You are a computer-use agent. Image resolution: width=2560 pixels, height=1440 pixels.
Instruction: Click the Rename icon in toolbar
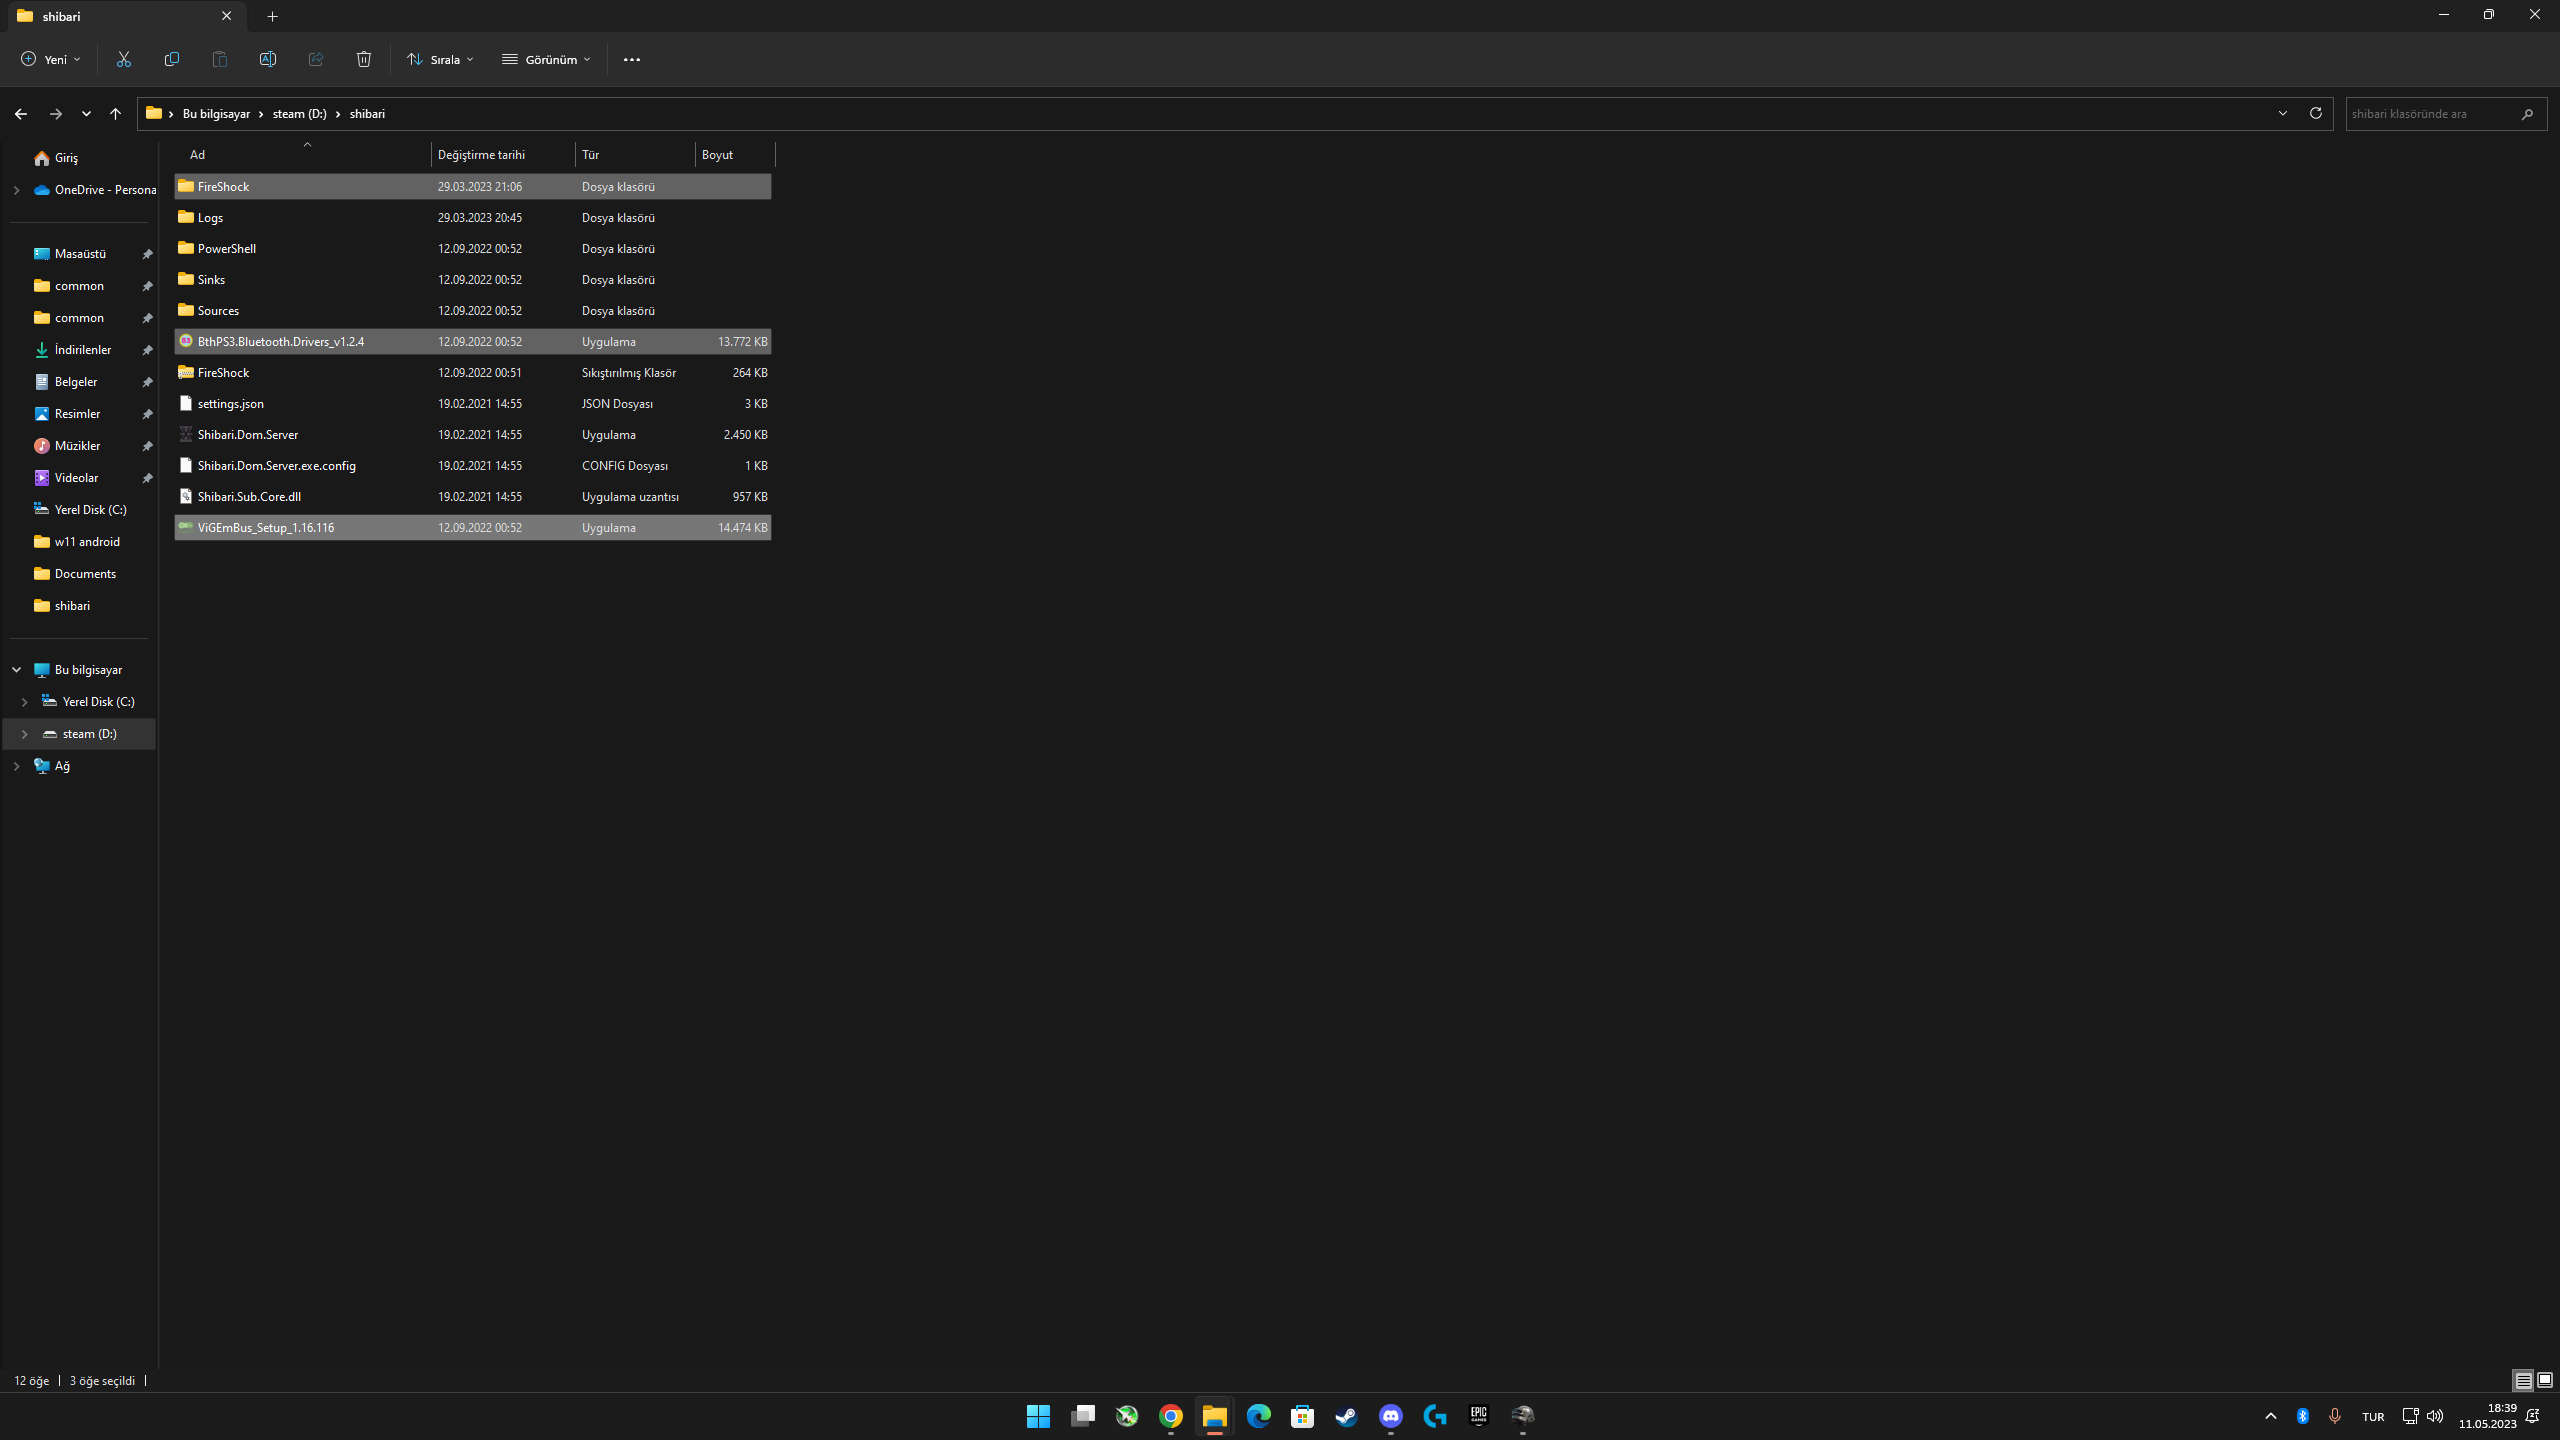click(267, 59)
